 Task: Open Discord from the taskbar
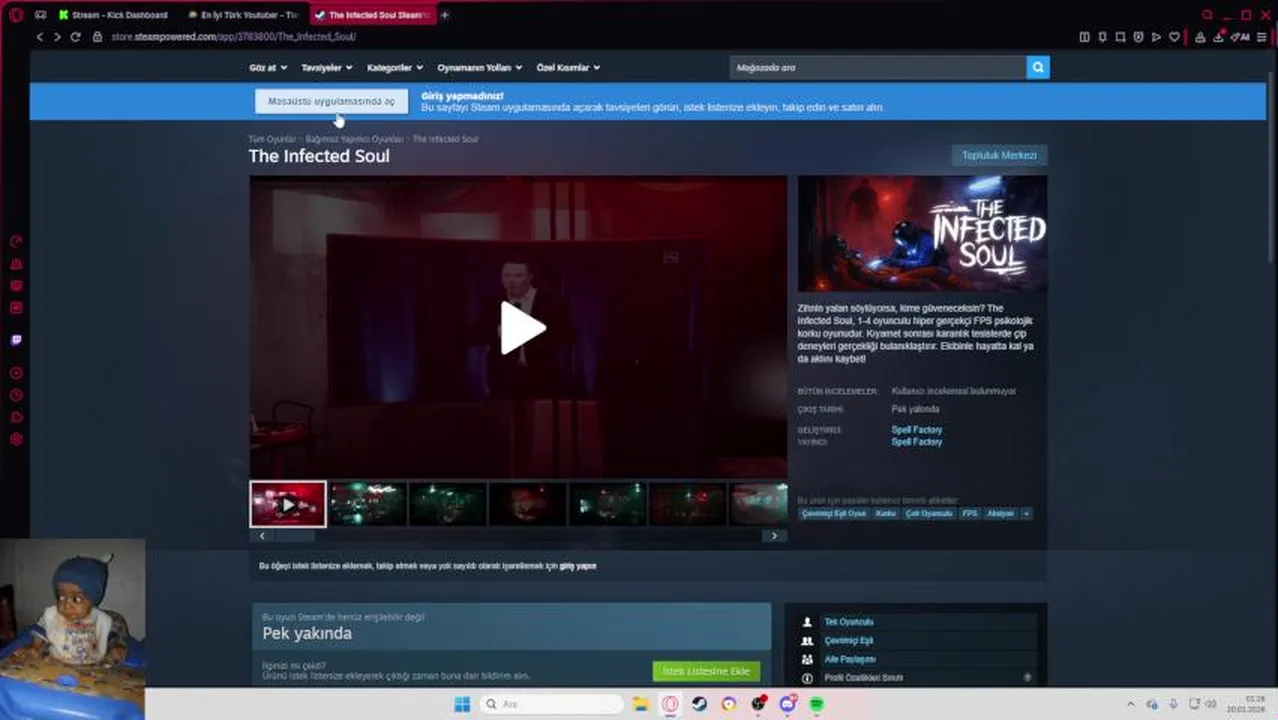(787, 704)
